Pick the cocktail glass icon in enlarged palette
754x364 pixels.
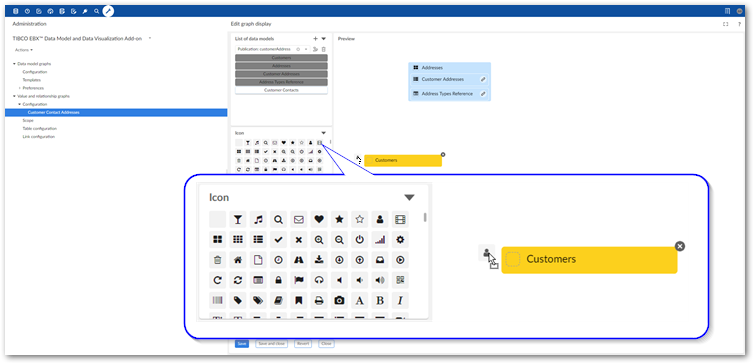pyautogui.click(x=238, y=219)
